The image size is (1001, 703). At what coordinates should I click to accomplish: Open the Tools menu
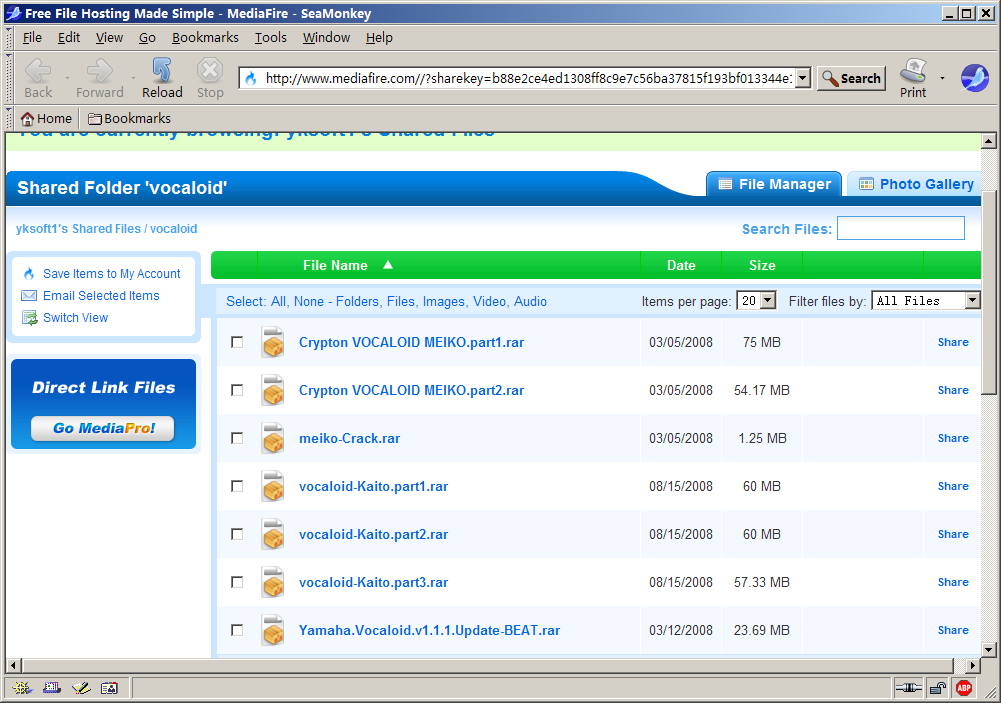coord(271,38)
